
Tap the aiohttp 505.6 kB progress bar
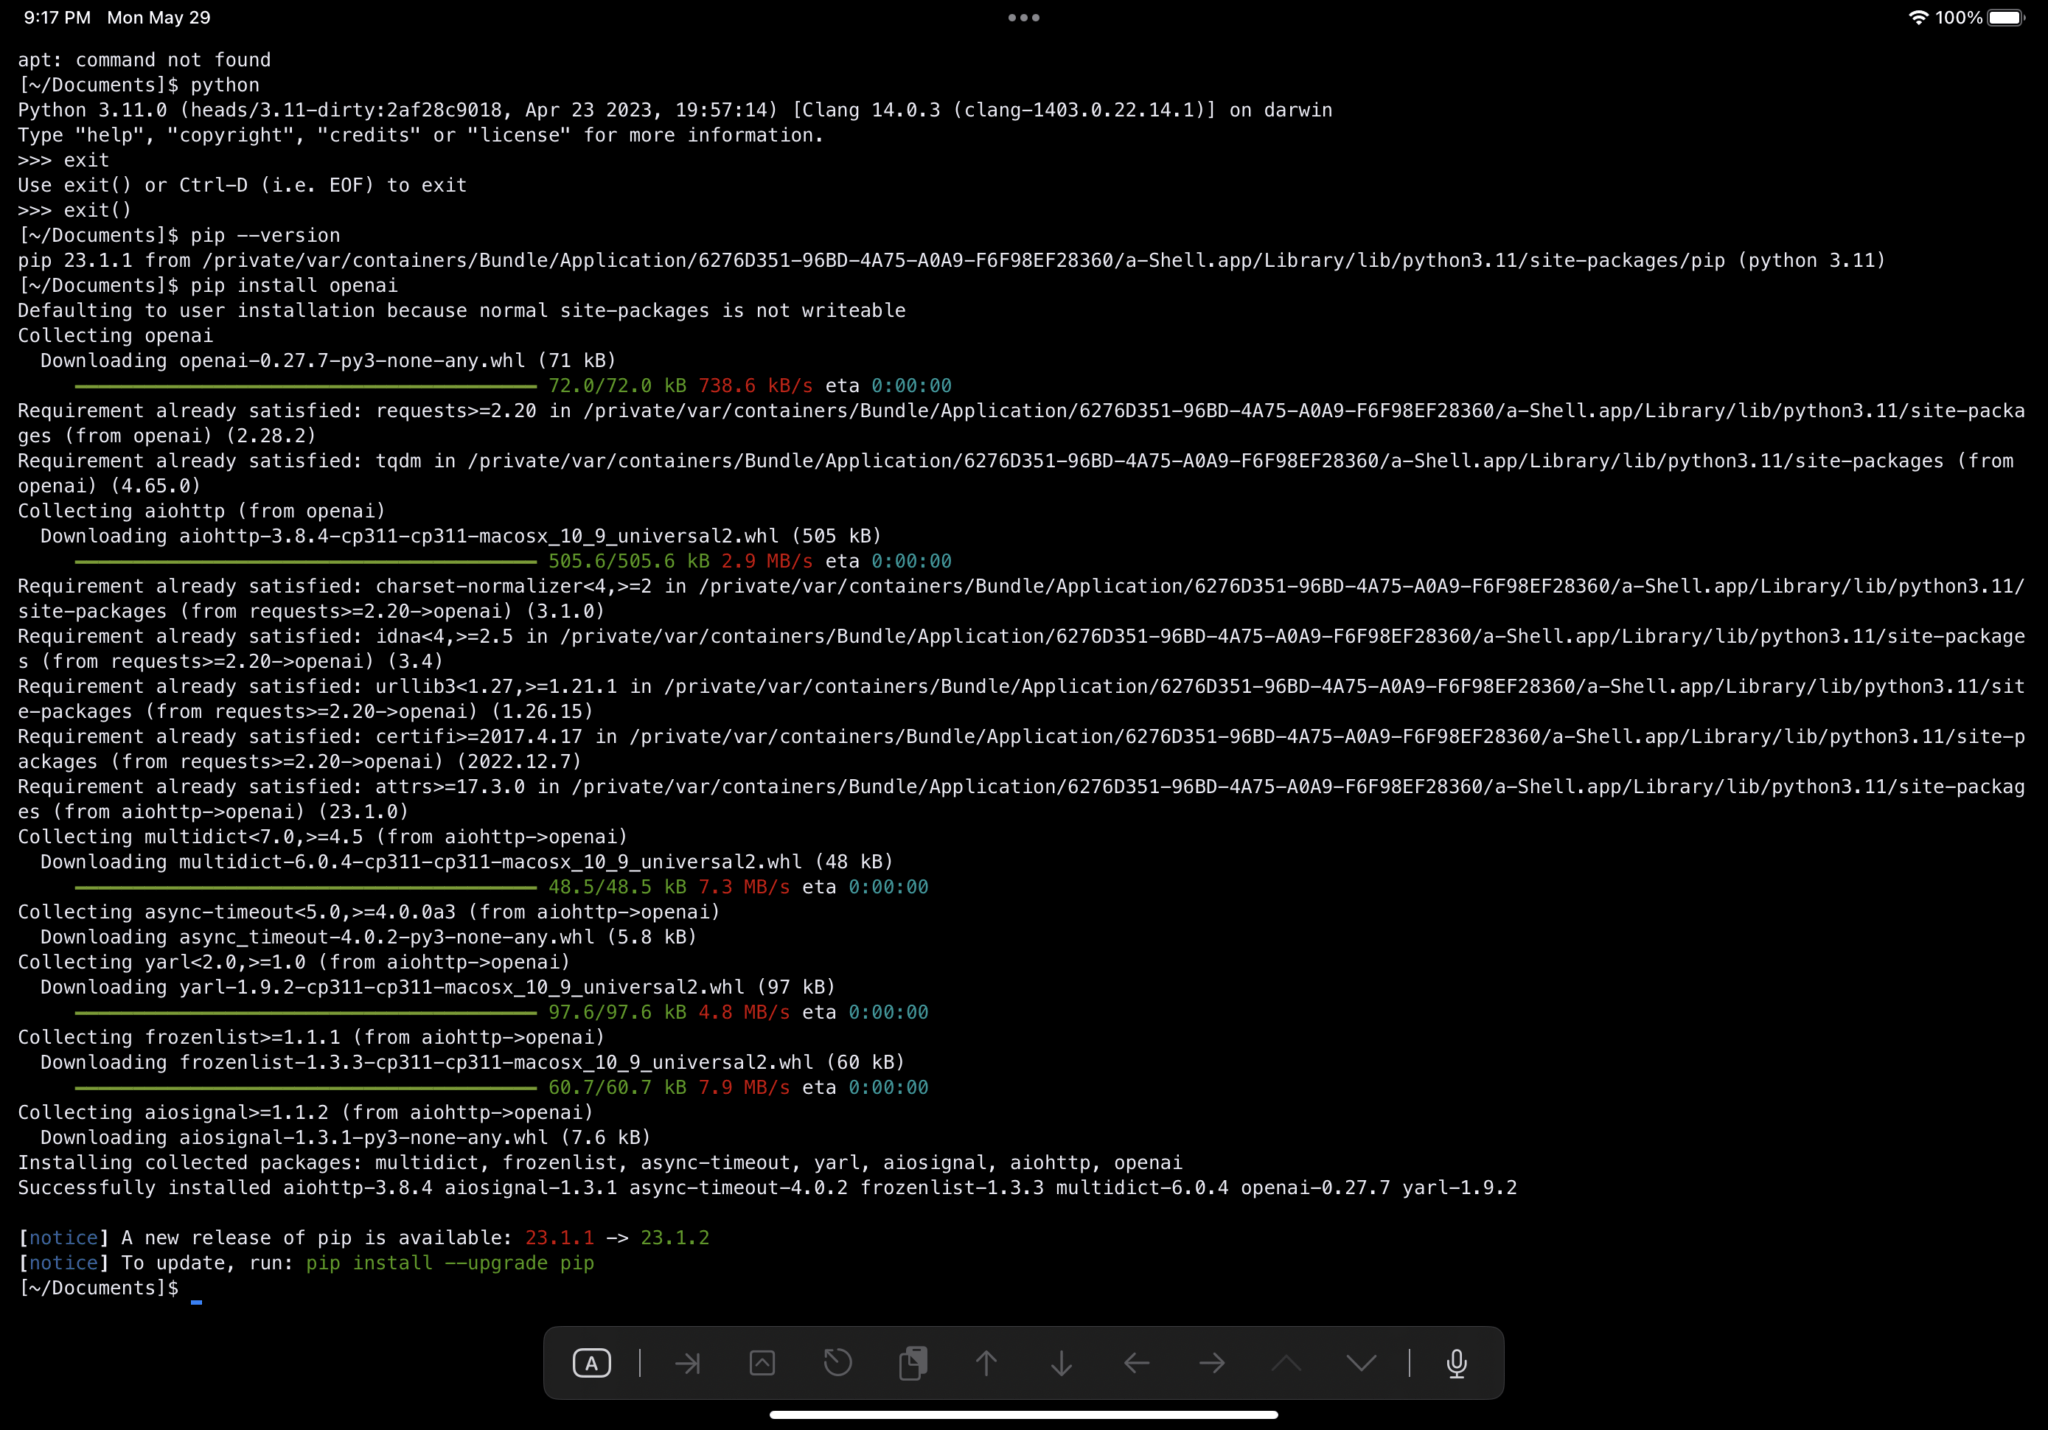click(306, 561)
